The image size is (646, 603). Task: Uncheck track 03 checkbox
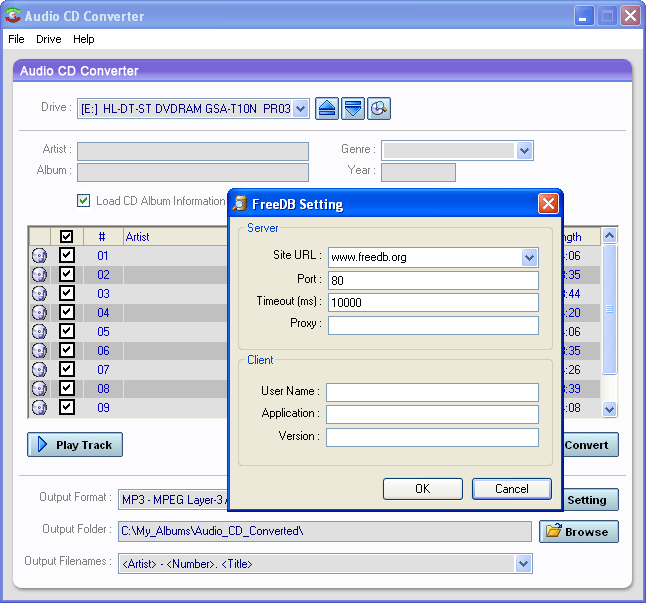tap(67, 293)
